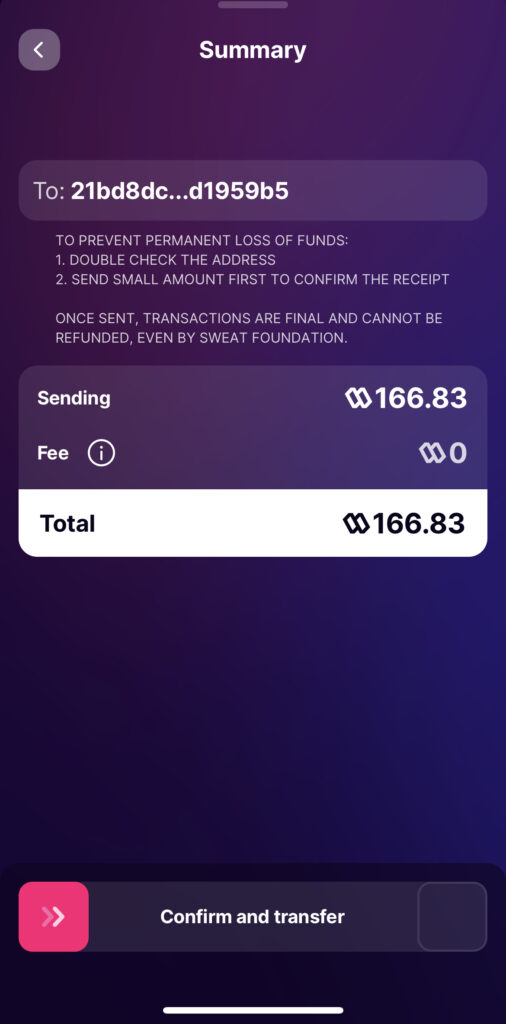The width and height of the screenshot is (506, 1024).
Task: Click the Summary title
Action: point(253,51)
